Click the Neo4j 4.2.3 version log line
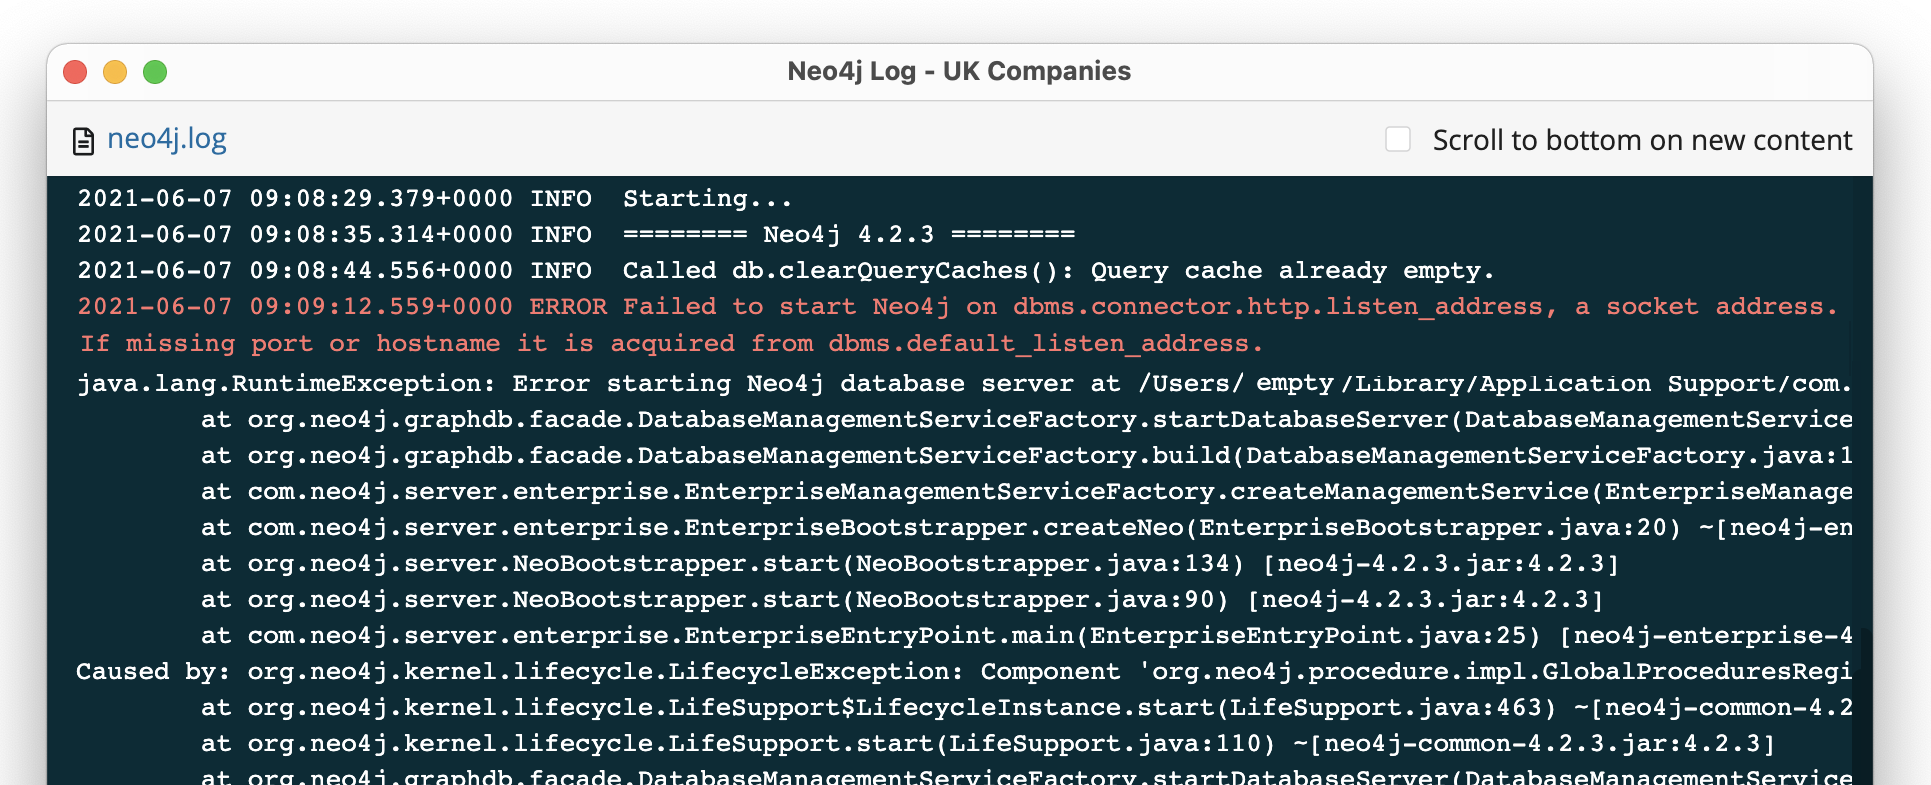Screen dimensions: 1931x785 [575, 235]
